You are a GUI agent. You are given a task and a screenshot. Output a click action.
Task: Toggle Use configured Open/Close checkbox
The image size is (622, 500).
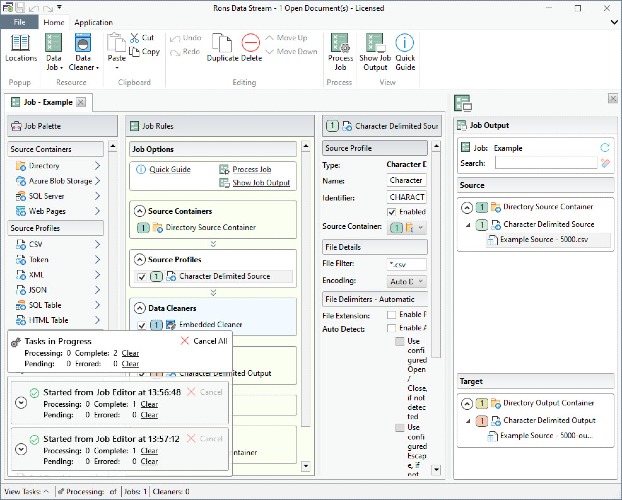400,341
